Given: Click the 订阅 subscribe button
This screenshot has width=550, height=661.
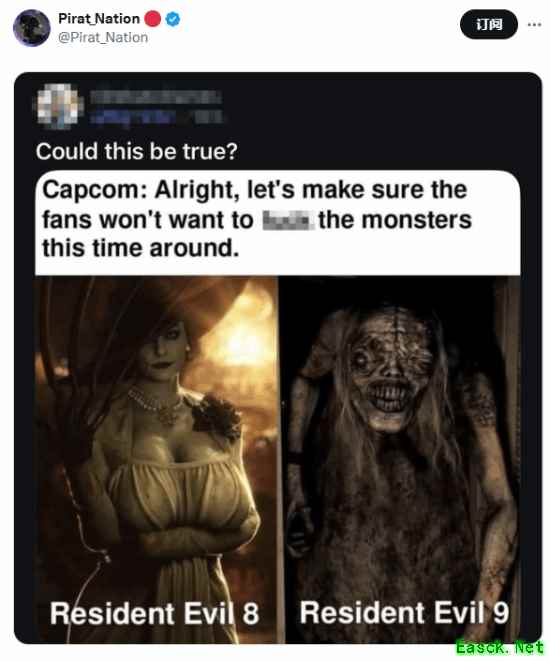Looking at the screenshot, I should 488,24.
